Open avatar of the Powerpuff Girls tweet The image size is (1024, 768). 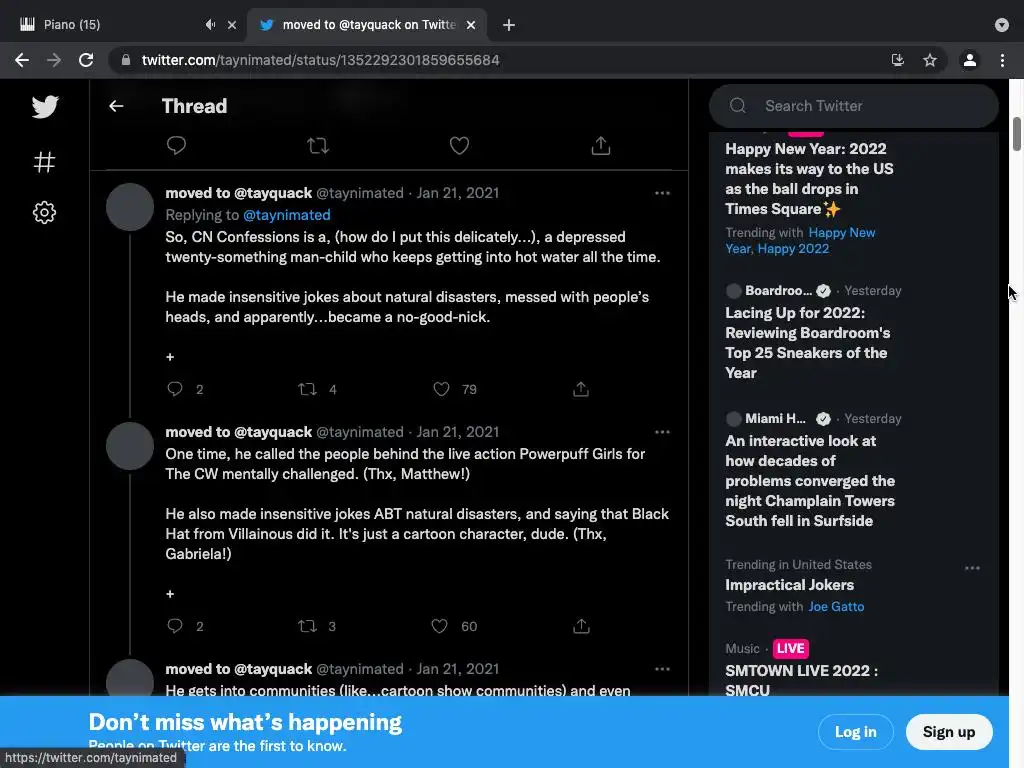click(130, 446)
